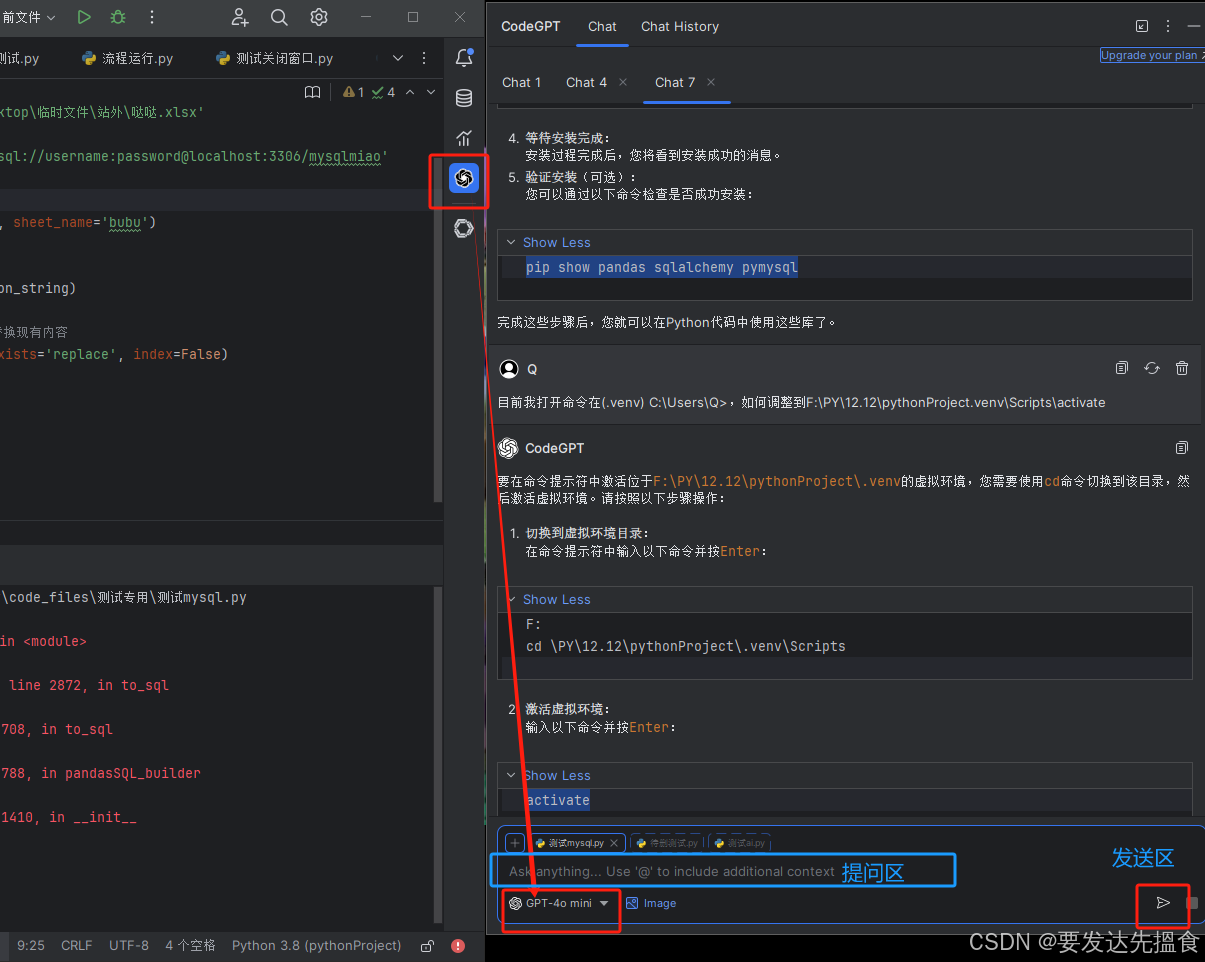Show hidden editor tabs chevron
1205x962 pixels.
[398, 58]
